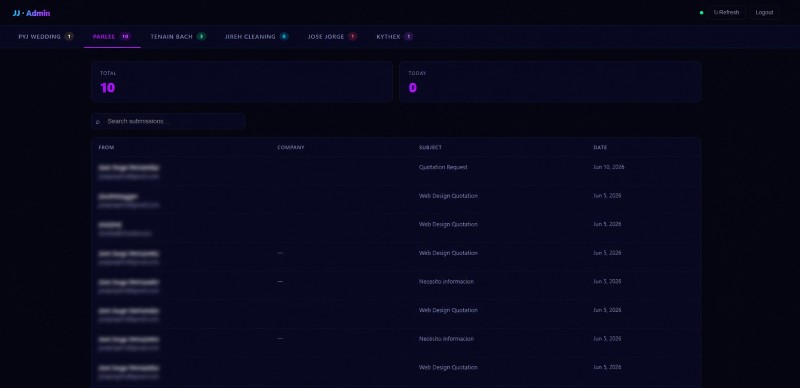
Task: Focus the Search submissions field
Action: (168, 122)
